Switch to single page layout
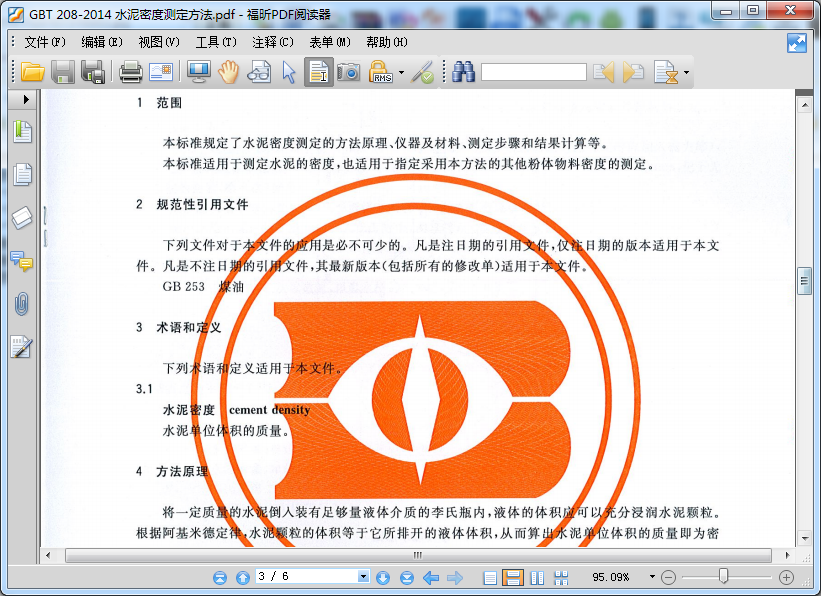This screenshot has height=596, width=821. pos(490,578)
